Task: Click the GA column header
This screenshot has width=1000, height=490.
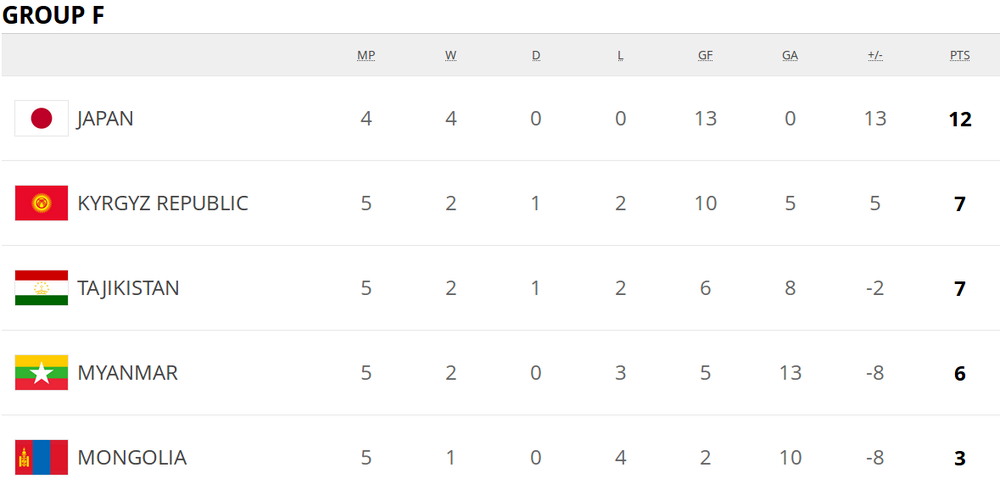Action: tap(790, 56)
